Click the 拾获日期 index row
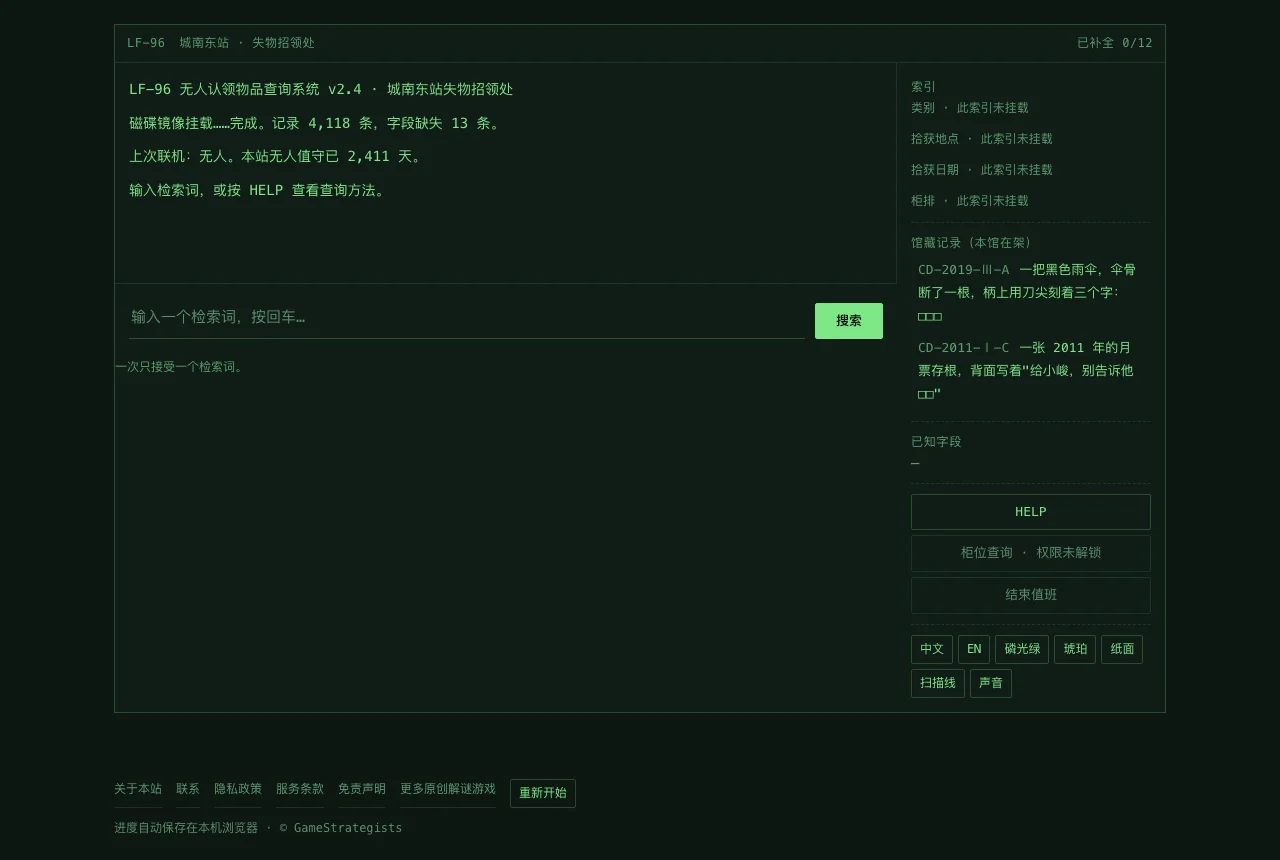The width and height of the screenshot is (1280, 860). 982,170
